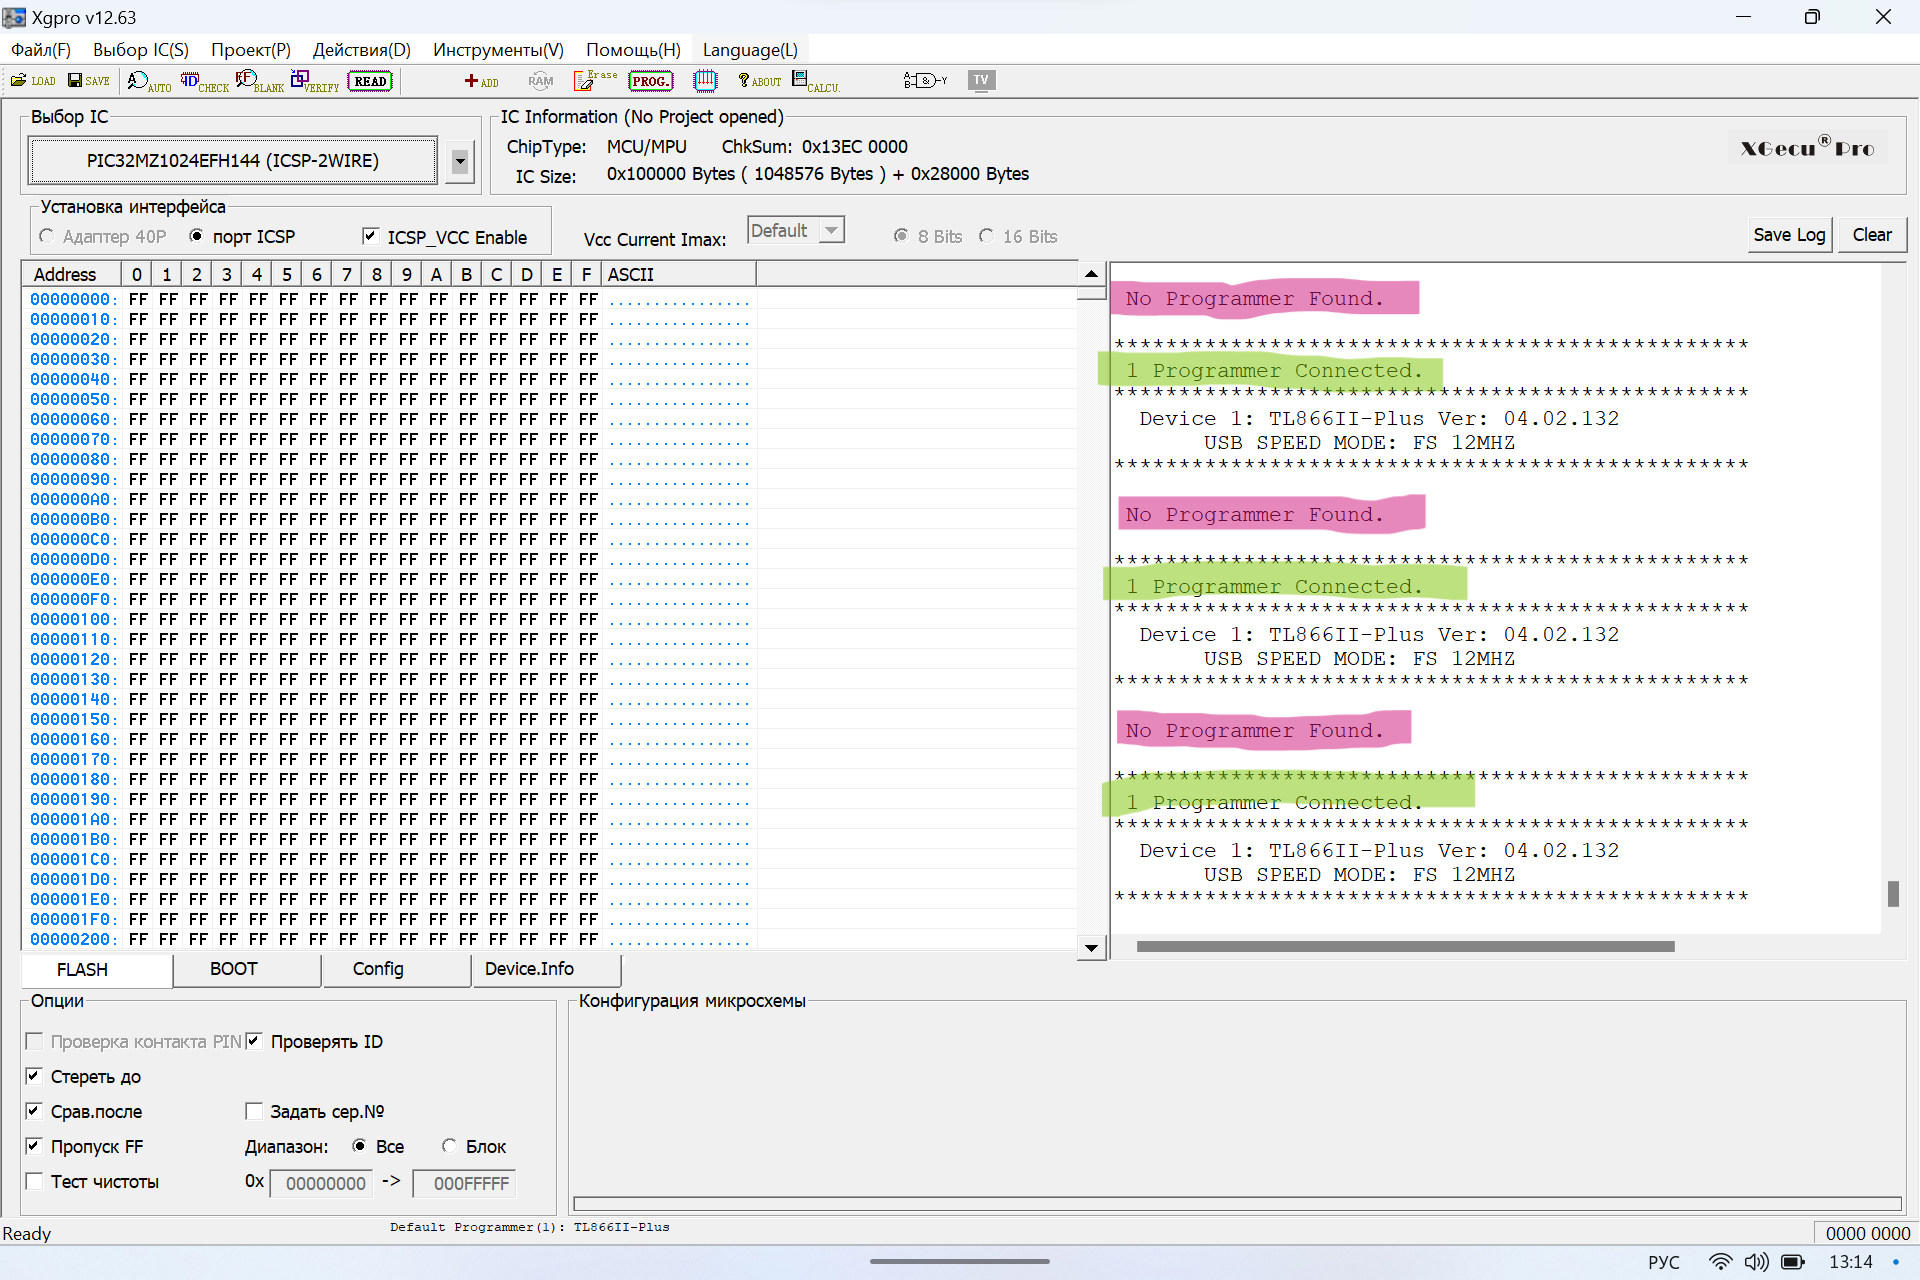Click the SAVE toolbar icon
This screenshot has width=1920, height=1280.
point(88,81)
